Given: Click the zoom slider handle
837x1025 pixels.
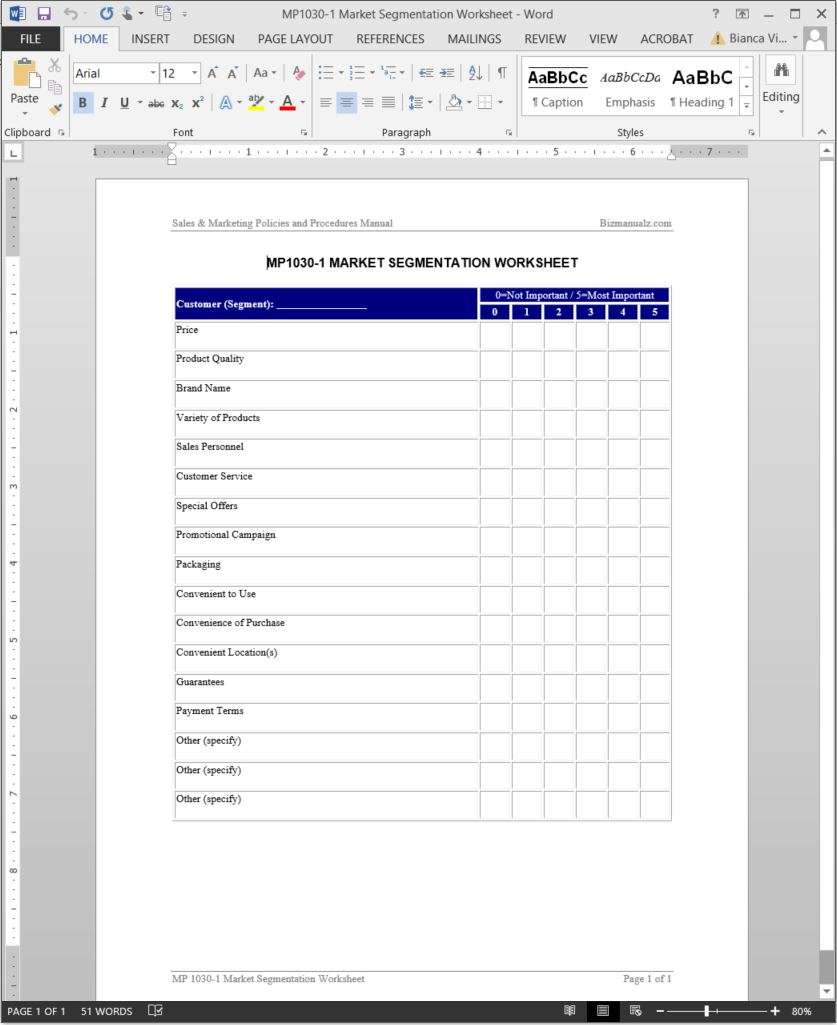Looking at the screenshot, I should click(x=707, y=1011).
